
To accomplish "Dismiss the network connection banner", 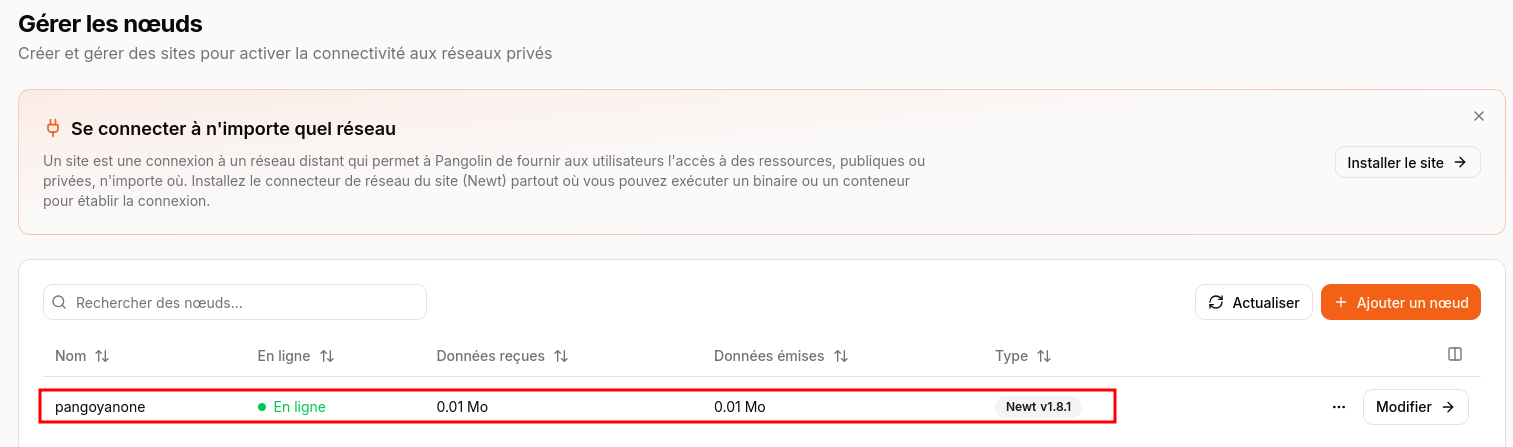I will coord(1478,116).
